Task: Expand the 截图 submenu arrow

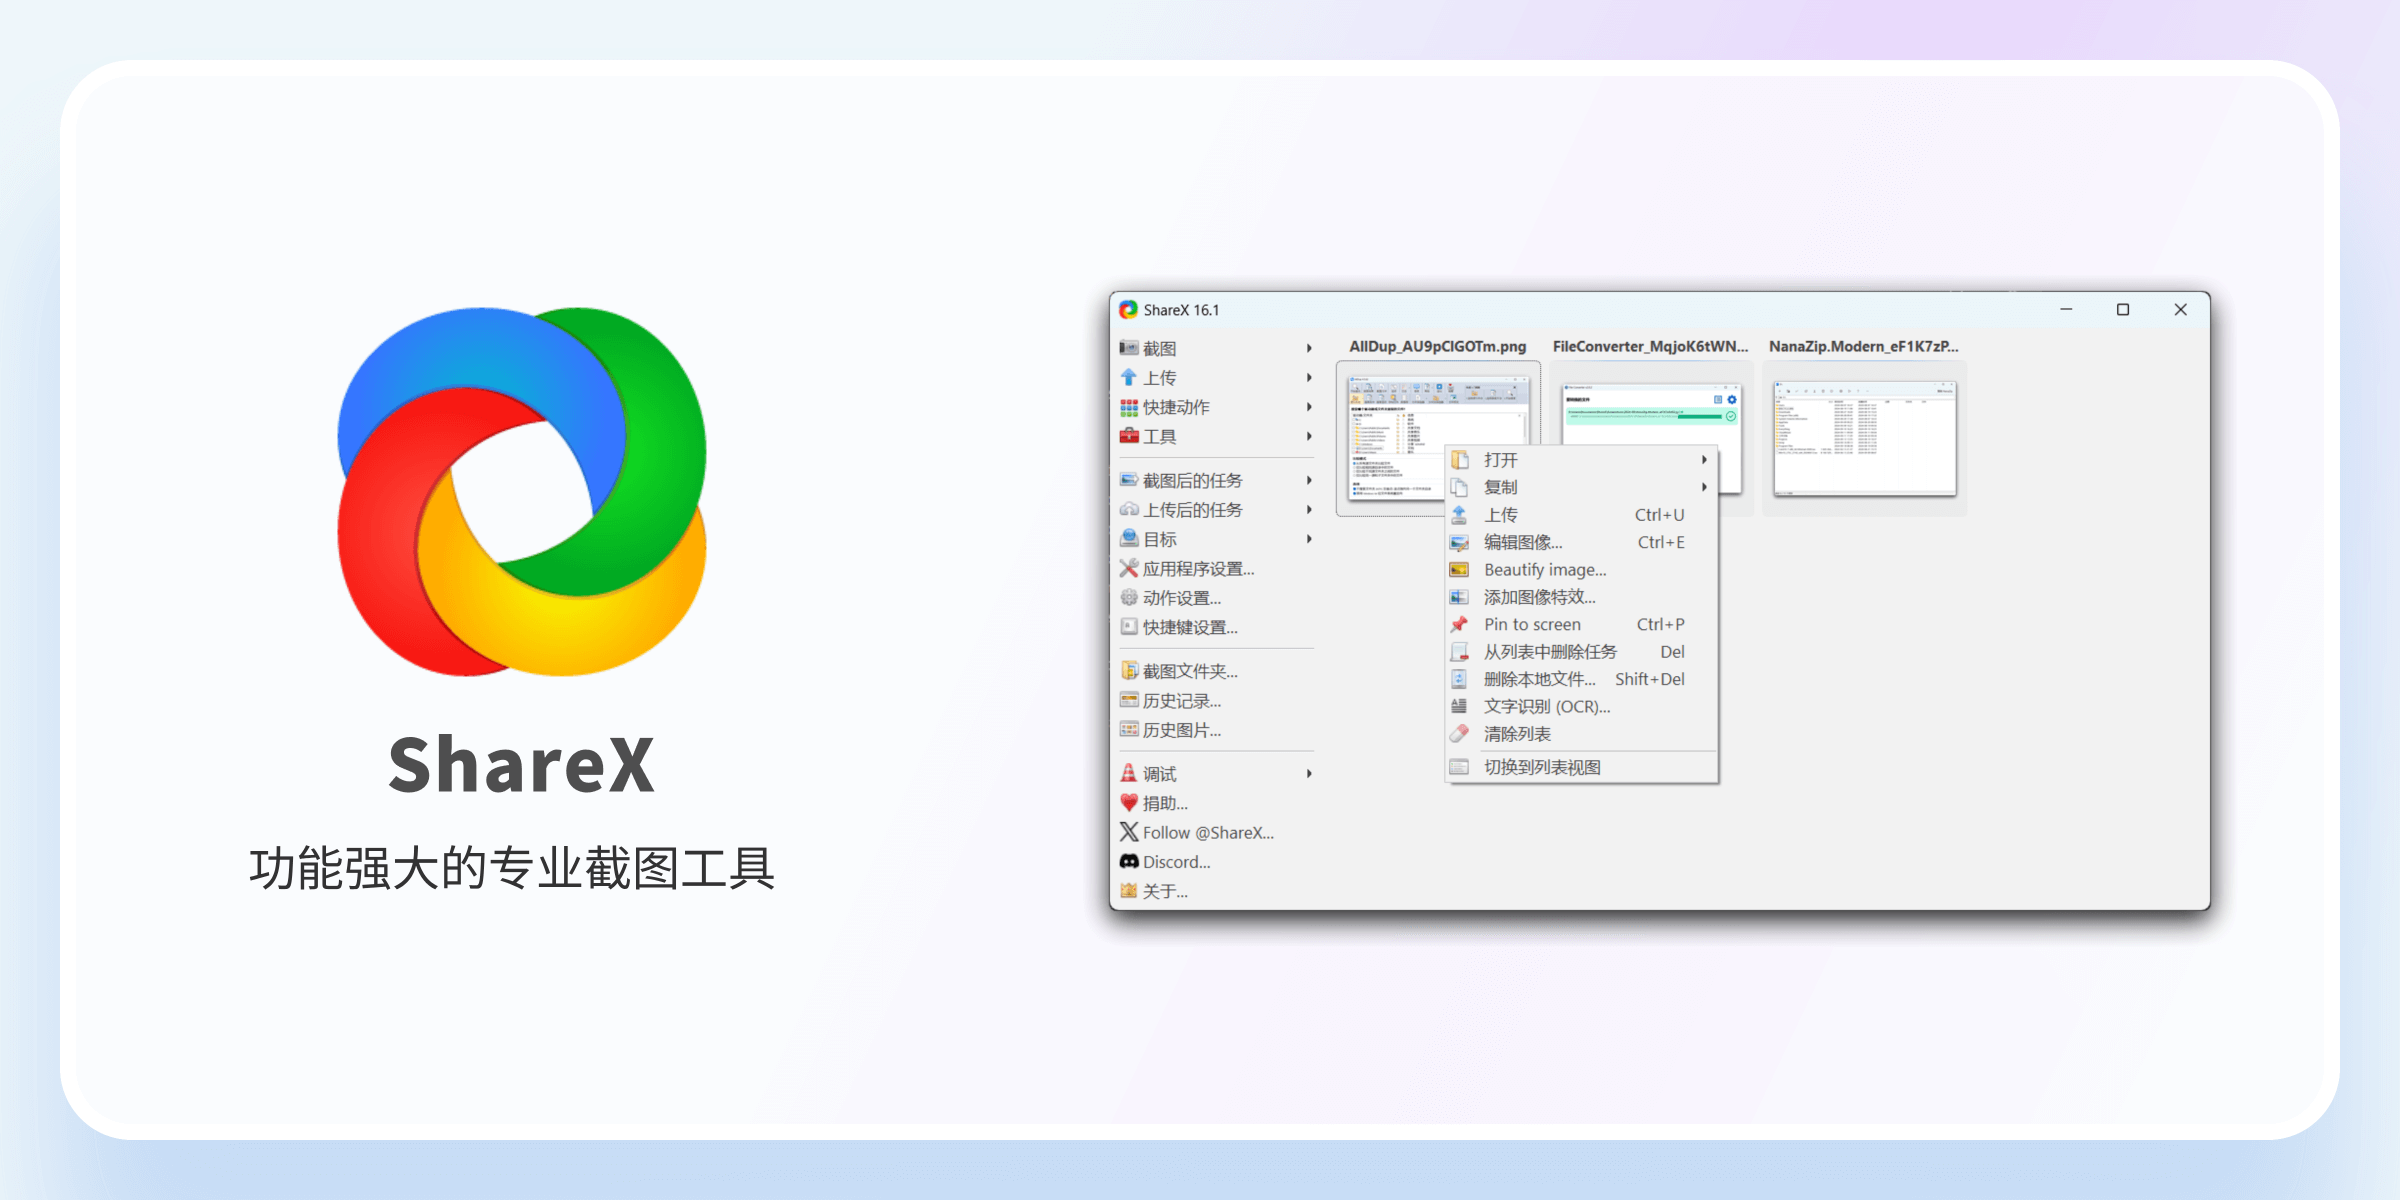Action: pyautogui.click(x=1309, y=348)
